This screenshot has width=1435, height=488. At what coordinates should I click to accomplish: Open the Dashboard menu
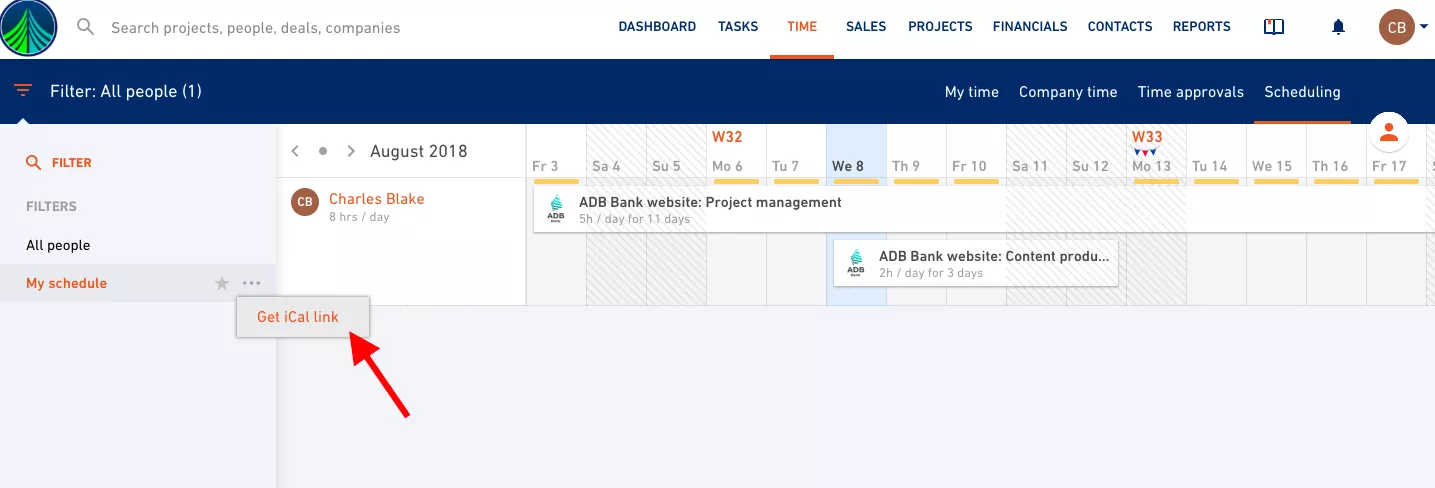coord(657,27)
